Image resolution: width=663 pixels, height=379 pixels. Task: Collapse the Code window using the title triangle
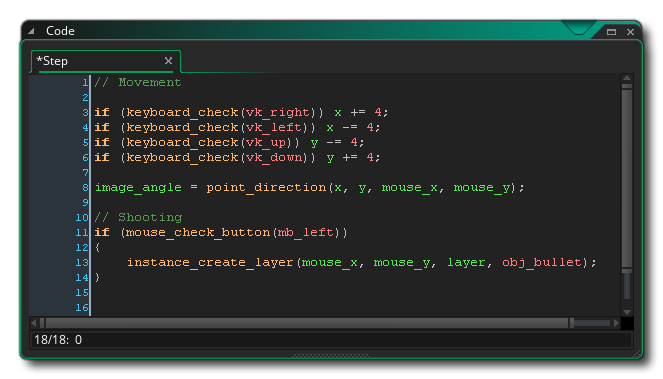tap(31, 31)
